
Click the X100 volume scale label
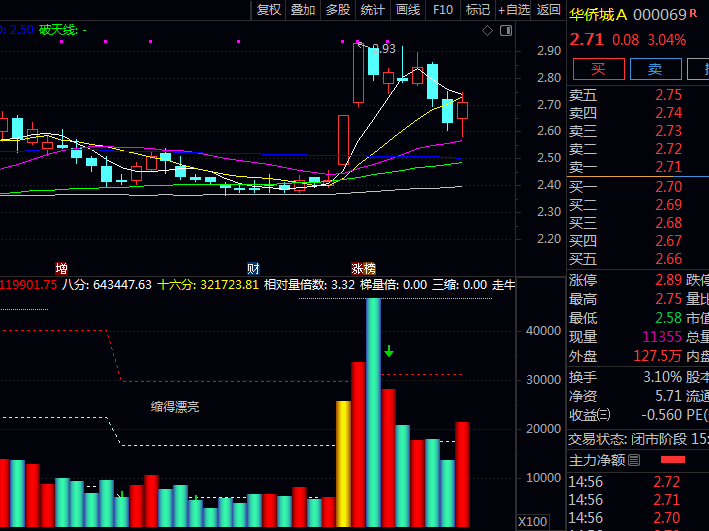[x=533, y=522]
